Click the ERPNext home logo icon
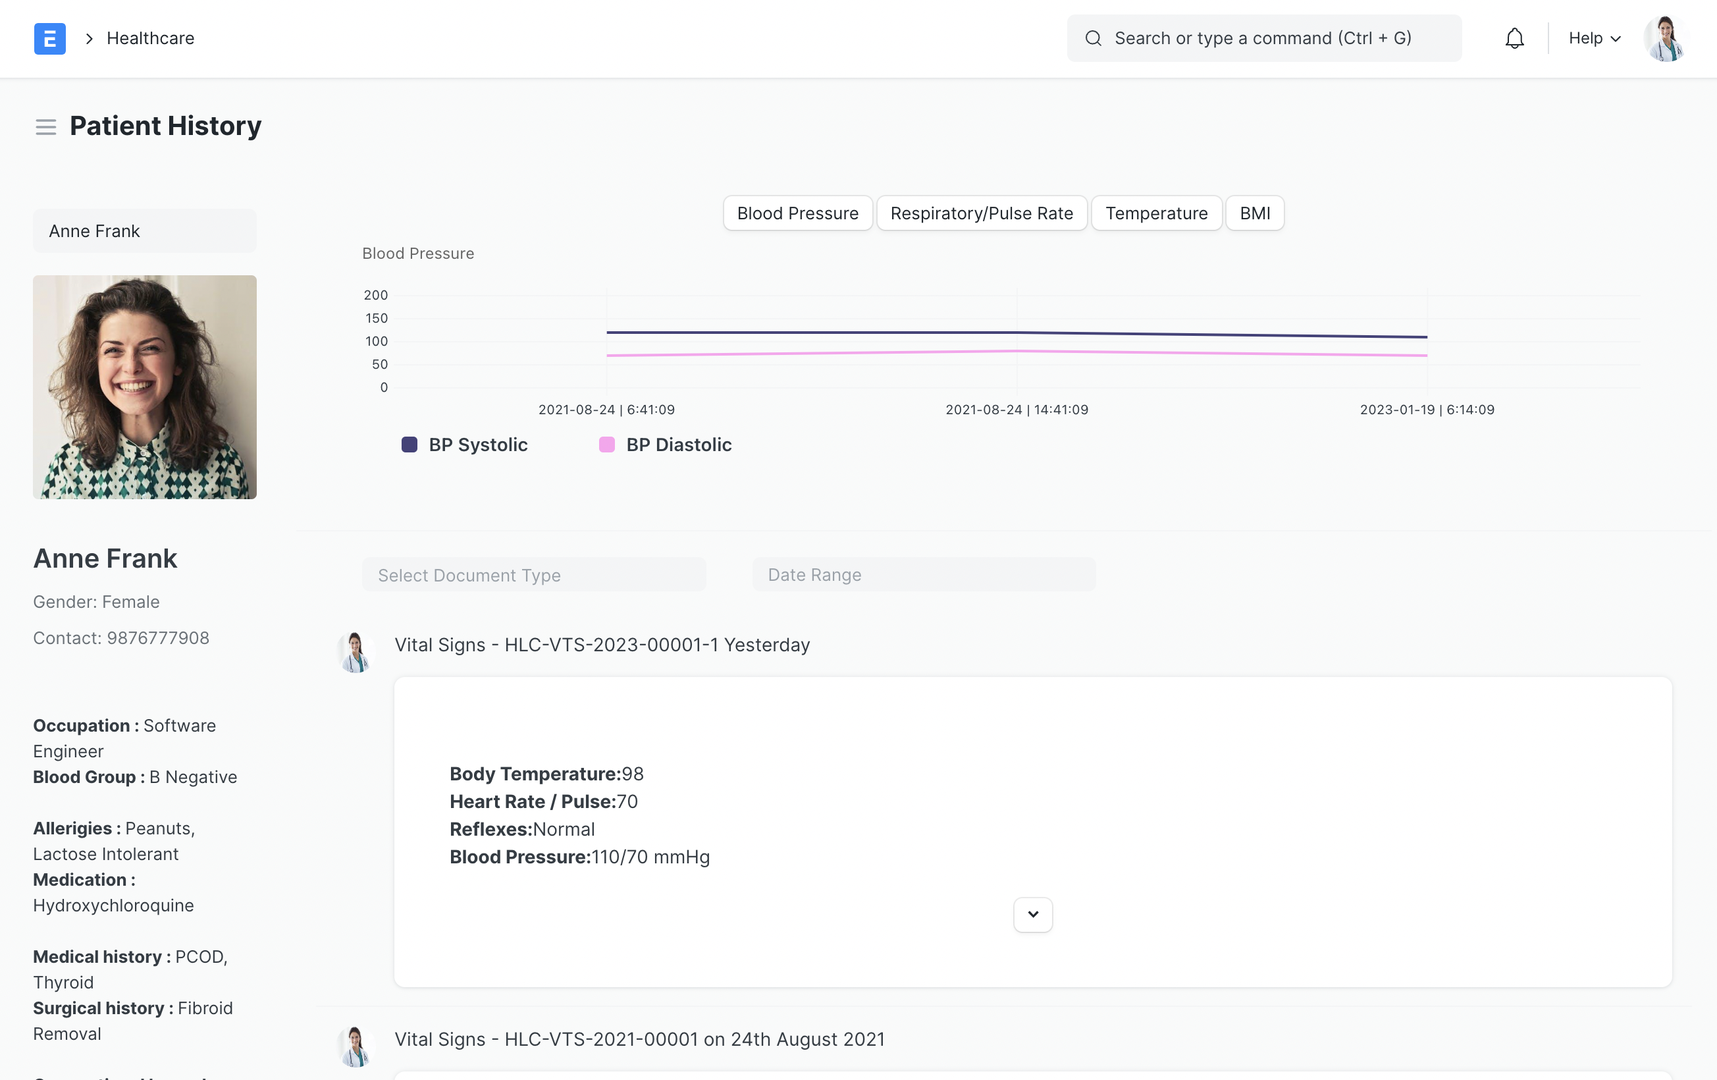The height and width of the screenshot is (1080, 1717). point(50,39)
